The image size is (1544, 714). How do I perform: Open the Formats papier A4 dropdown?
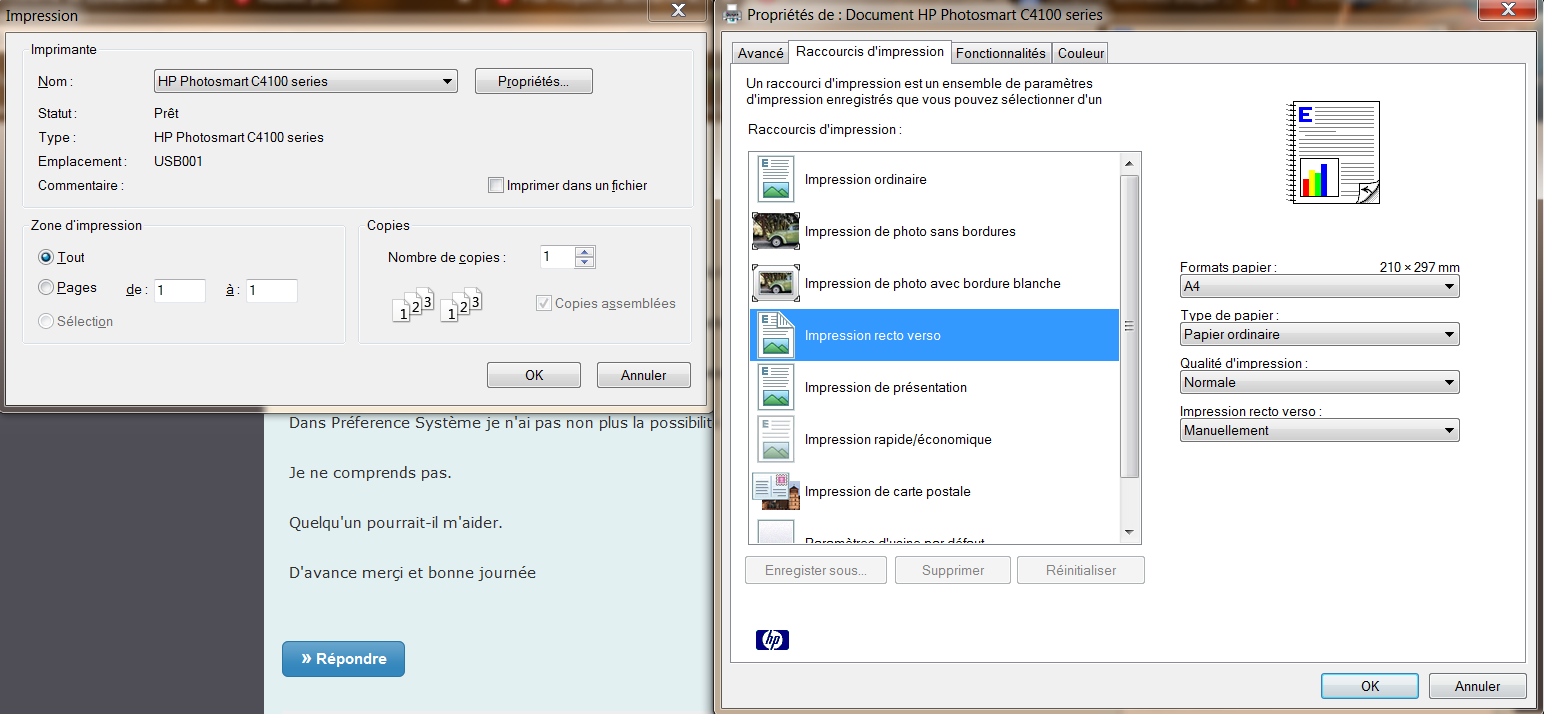click(1319, 286)
